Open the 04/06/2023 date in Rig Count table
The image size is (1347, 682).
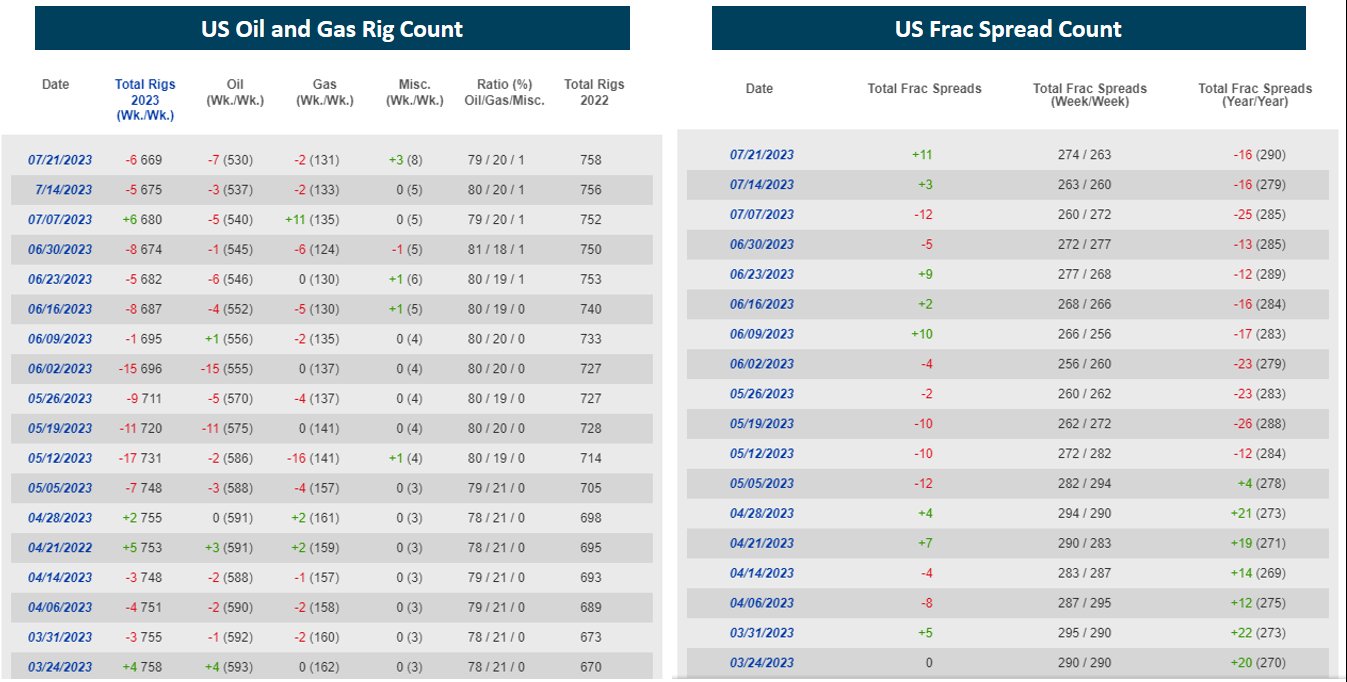(60, 607)
